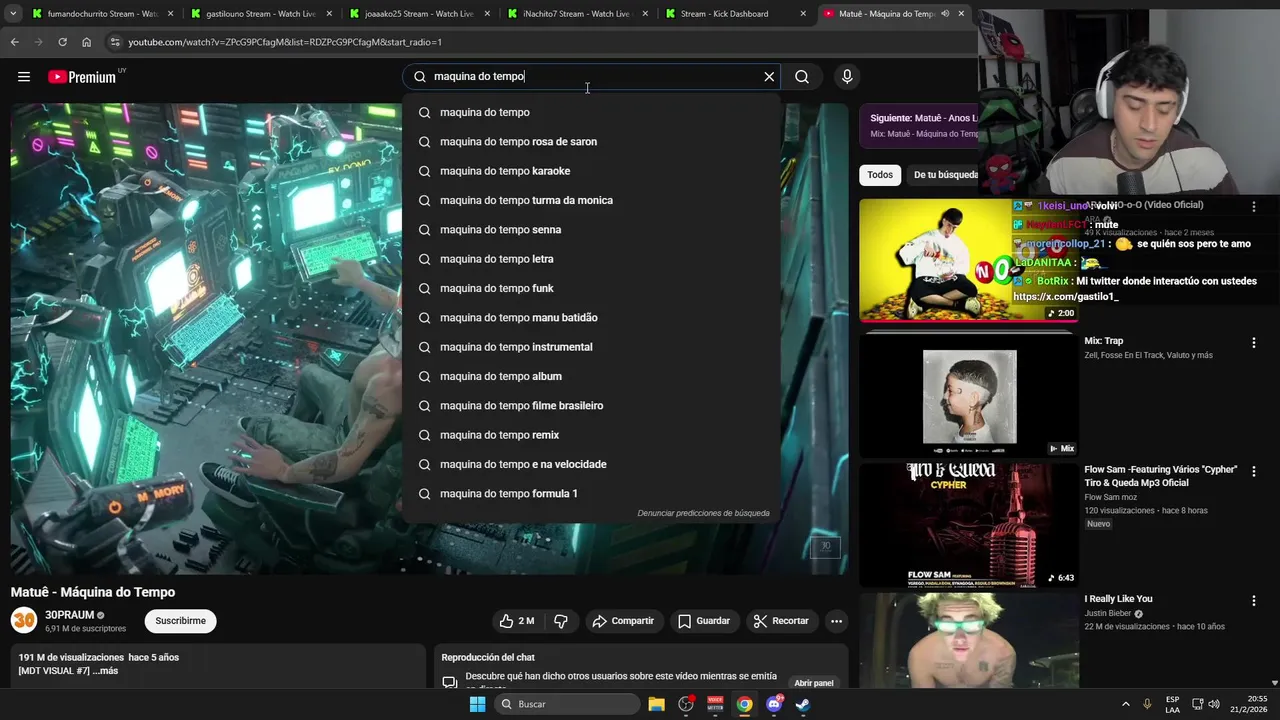Choose suggestion 'maquina do tempo album'
Viewport: 1280px width, 720px height.
[x=591, y=376]
